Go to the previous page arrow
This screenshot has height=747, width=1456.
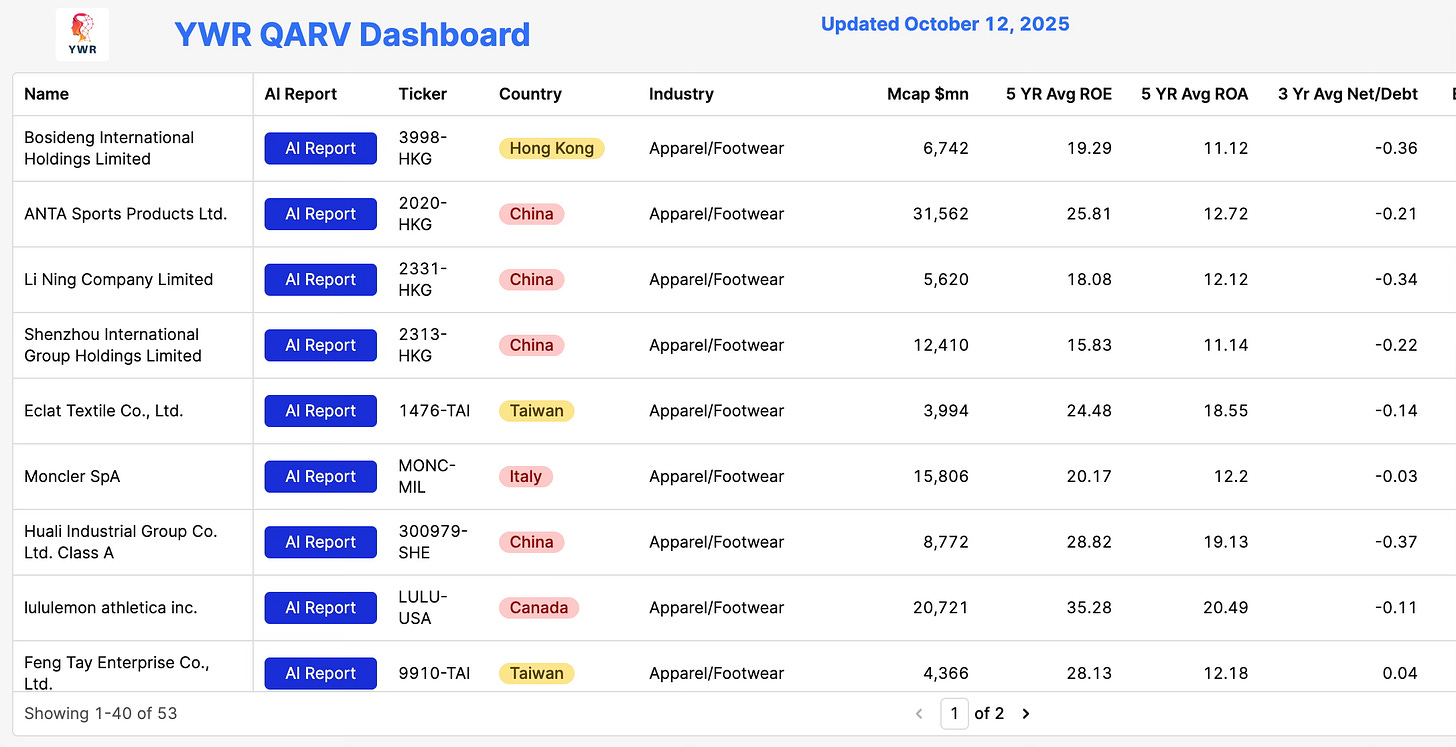920,713
